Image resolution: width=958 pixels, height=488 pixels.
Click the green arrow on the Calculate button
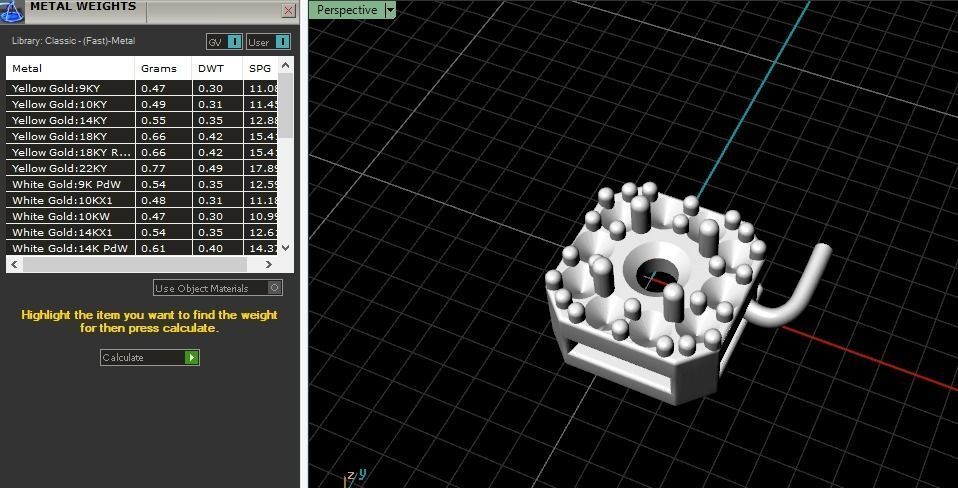click(192, 358)
